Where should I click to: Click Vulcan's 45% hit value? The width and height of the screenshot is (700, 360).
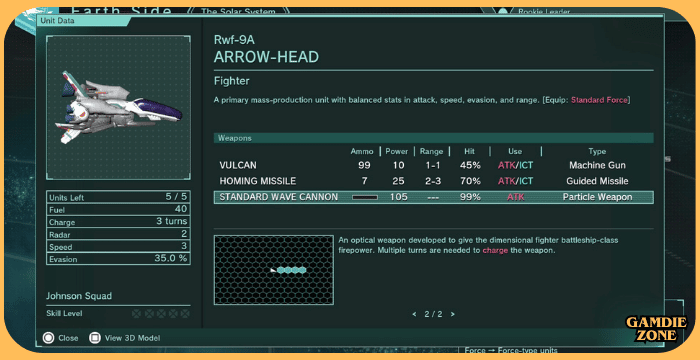[x=470, y=165]
